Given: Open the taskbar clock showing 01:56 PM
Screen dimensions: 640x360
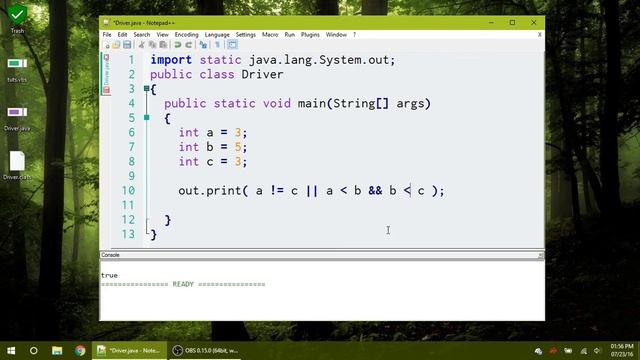Looking at the screenshot, I should click(622, 351).
